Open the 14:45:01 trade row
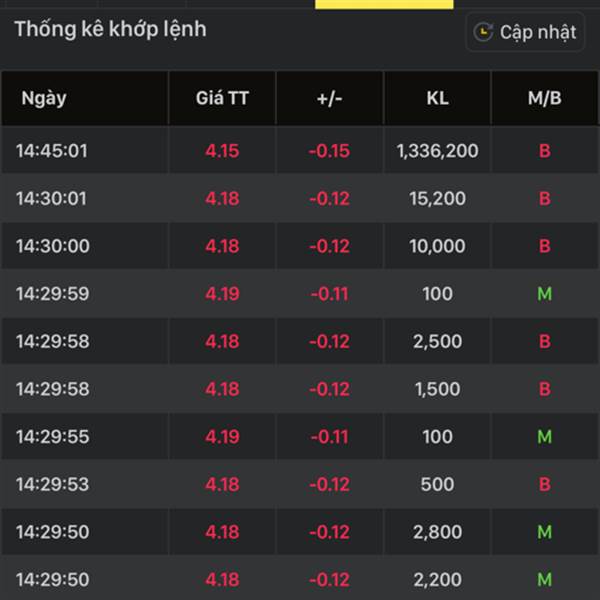 [300, 150]
